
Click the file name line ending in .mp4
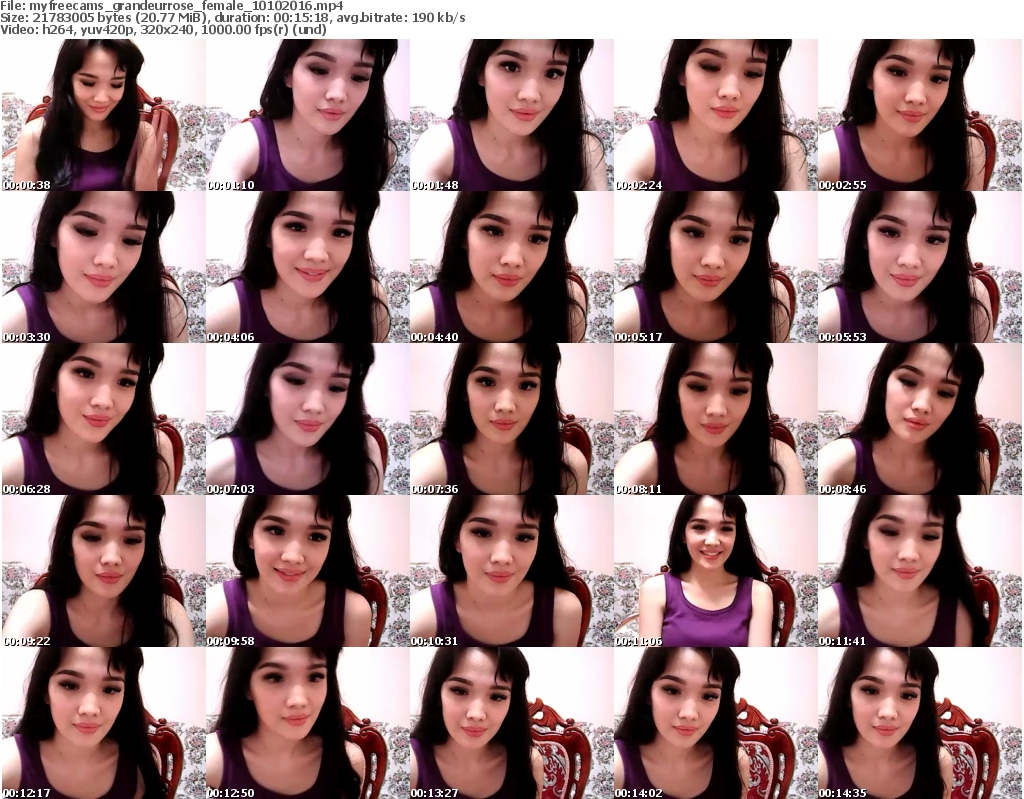coord(172,6)
